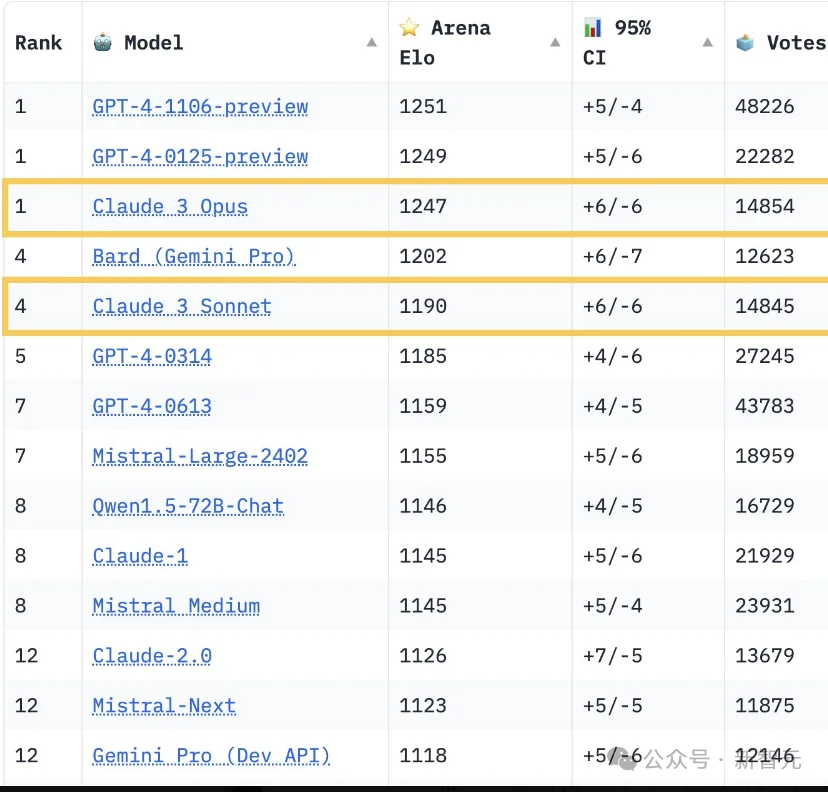
Task: Click the ballot box icon beside Votes
Action: point(745,42)
